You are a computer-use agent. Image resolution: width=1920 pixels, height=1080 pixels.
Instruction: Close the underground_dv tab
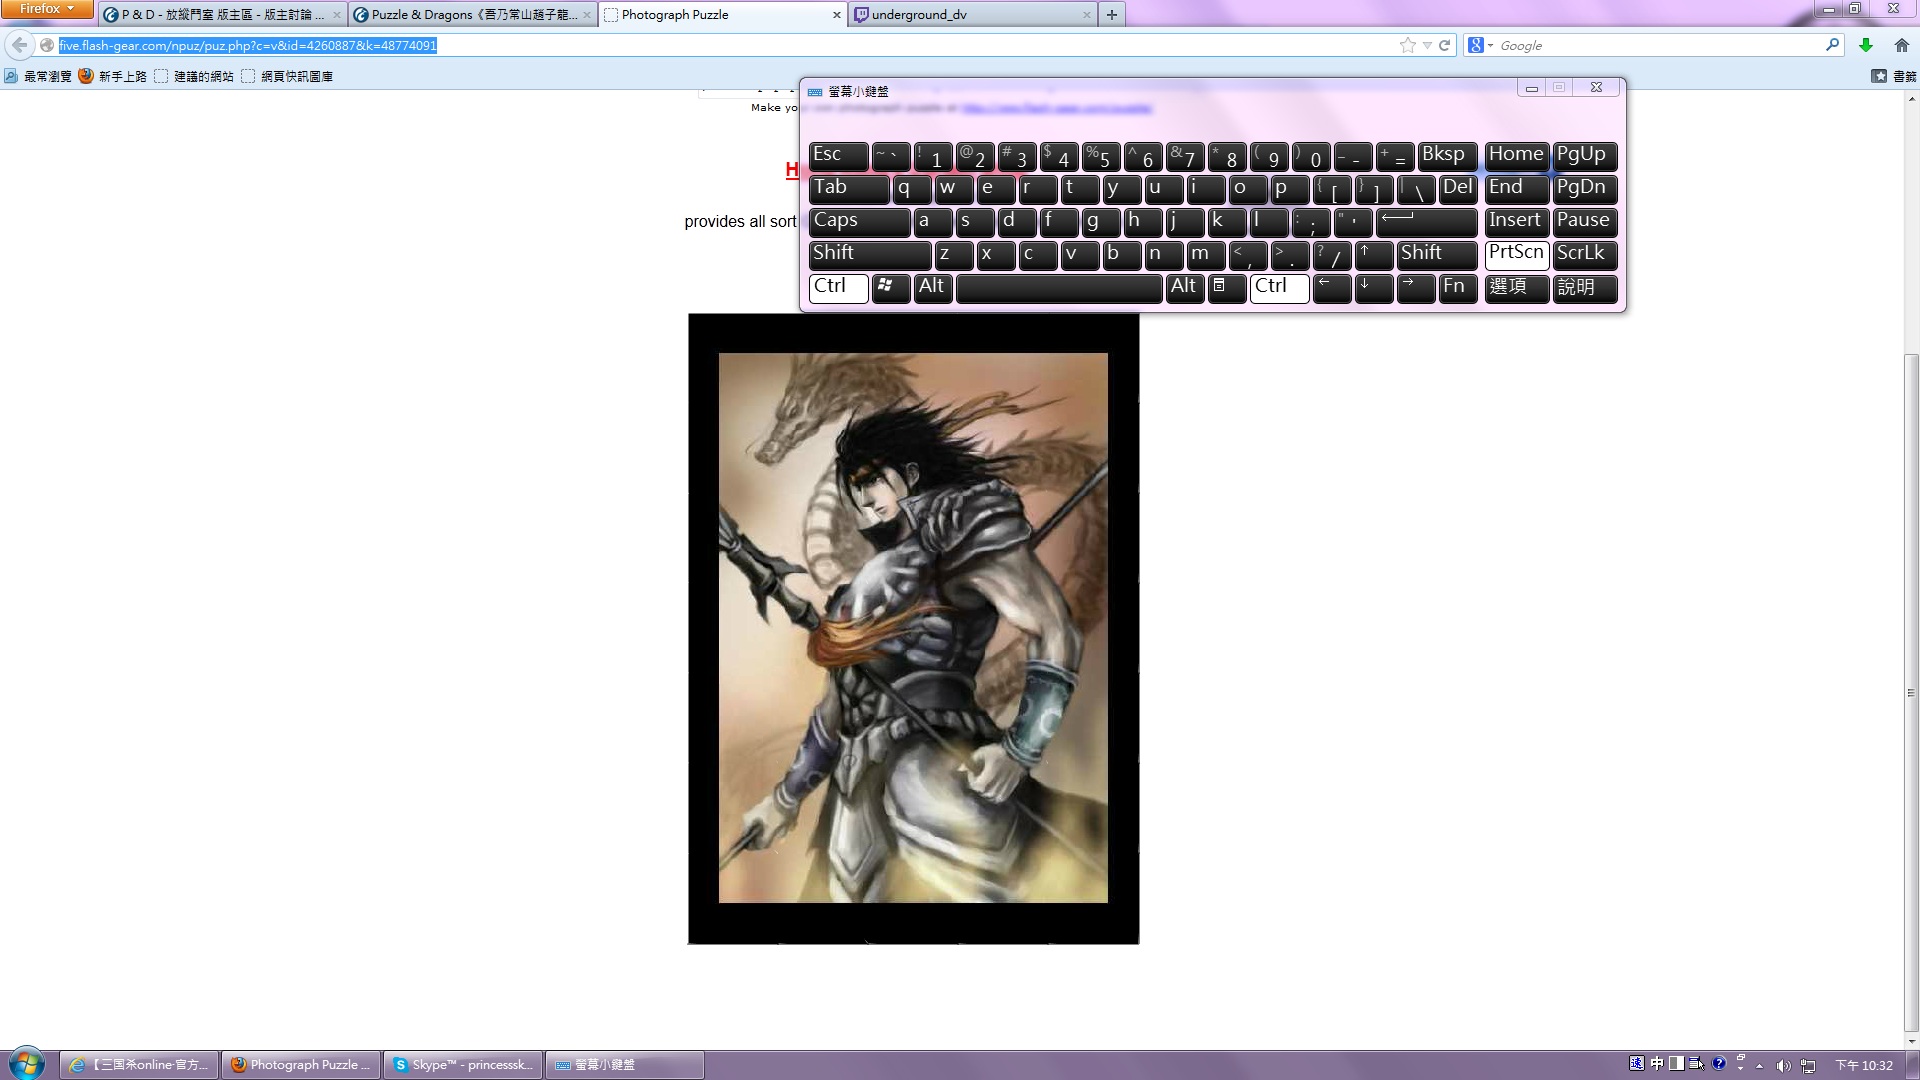[1086, 15]
